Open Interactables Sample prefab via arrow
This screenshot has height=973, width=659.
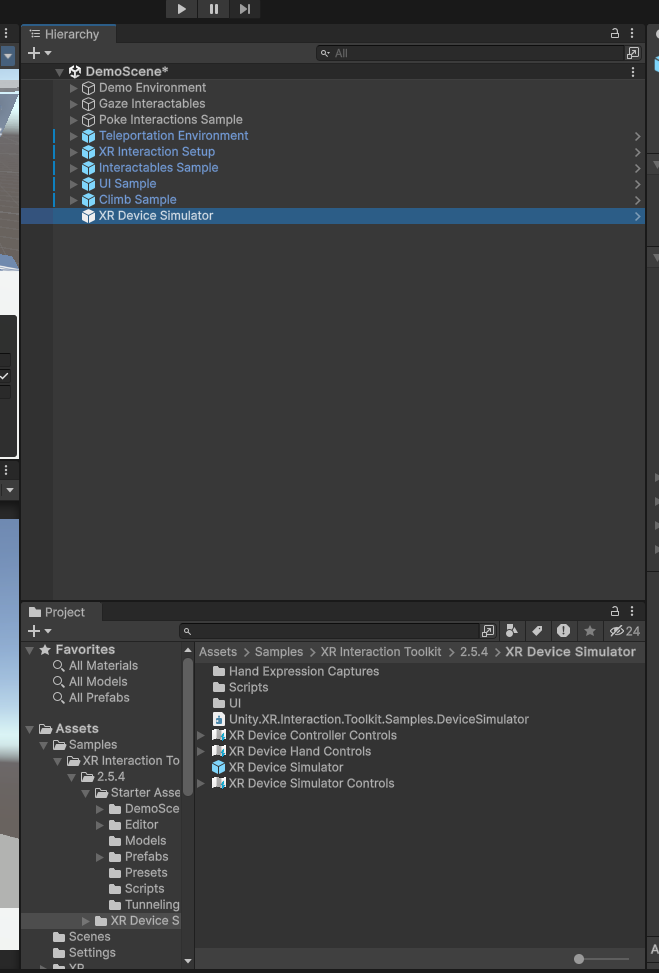pos(637,168)
